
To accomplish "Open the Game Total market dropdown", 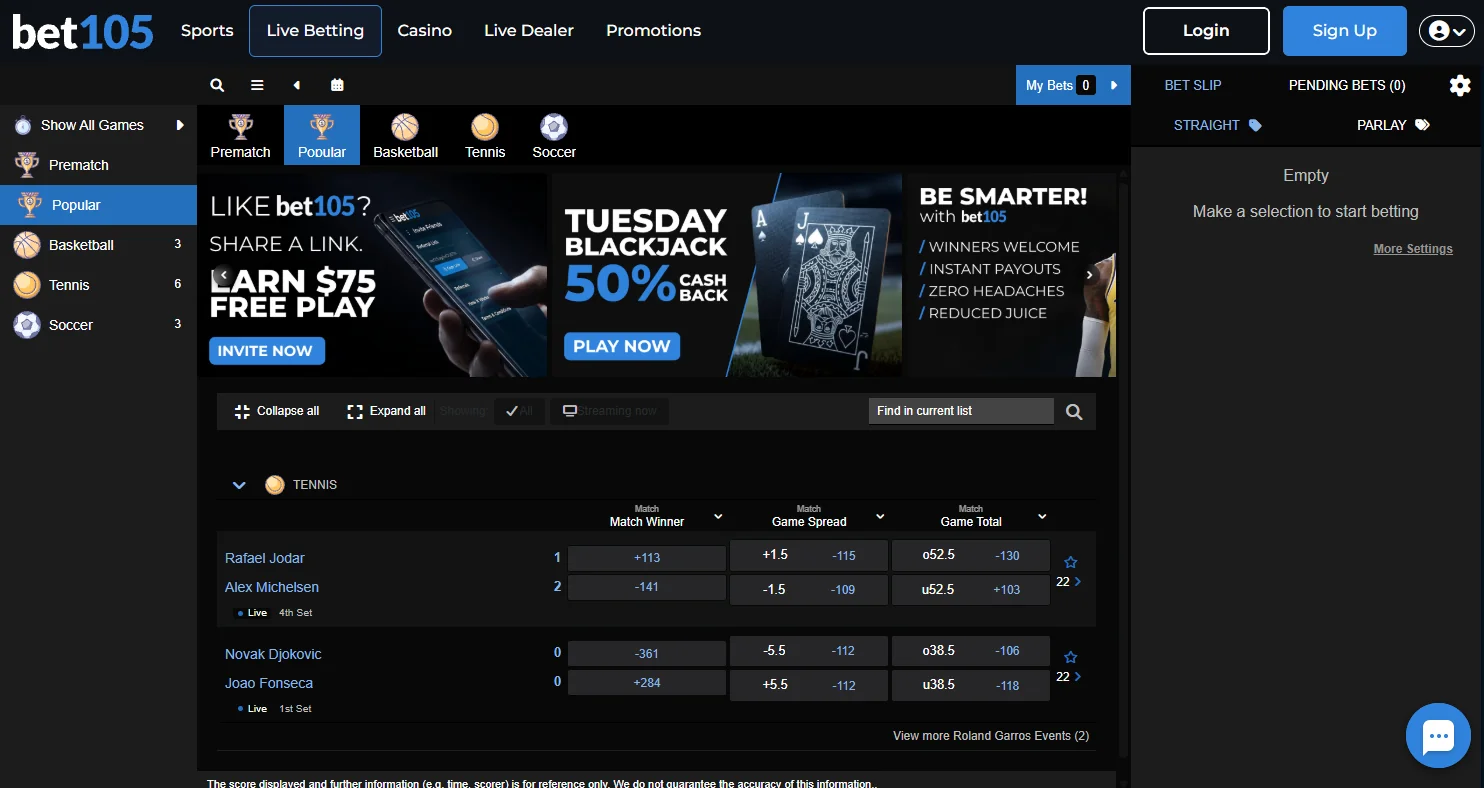I will point(1042,516).
